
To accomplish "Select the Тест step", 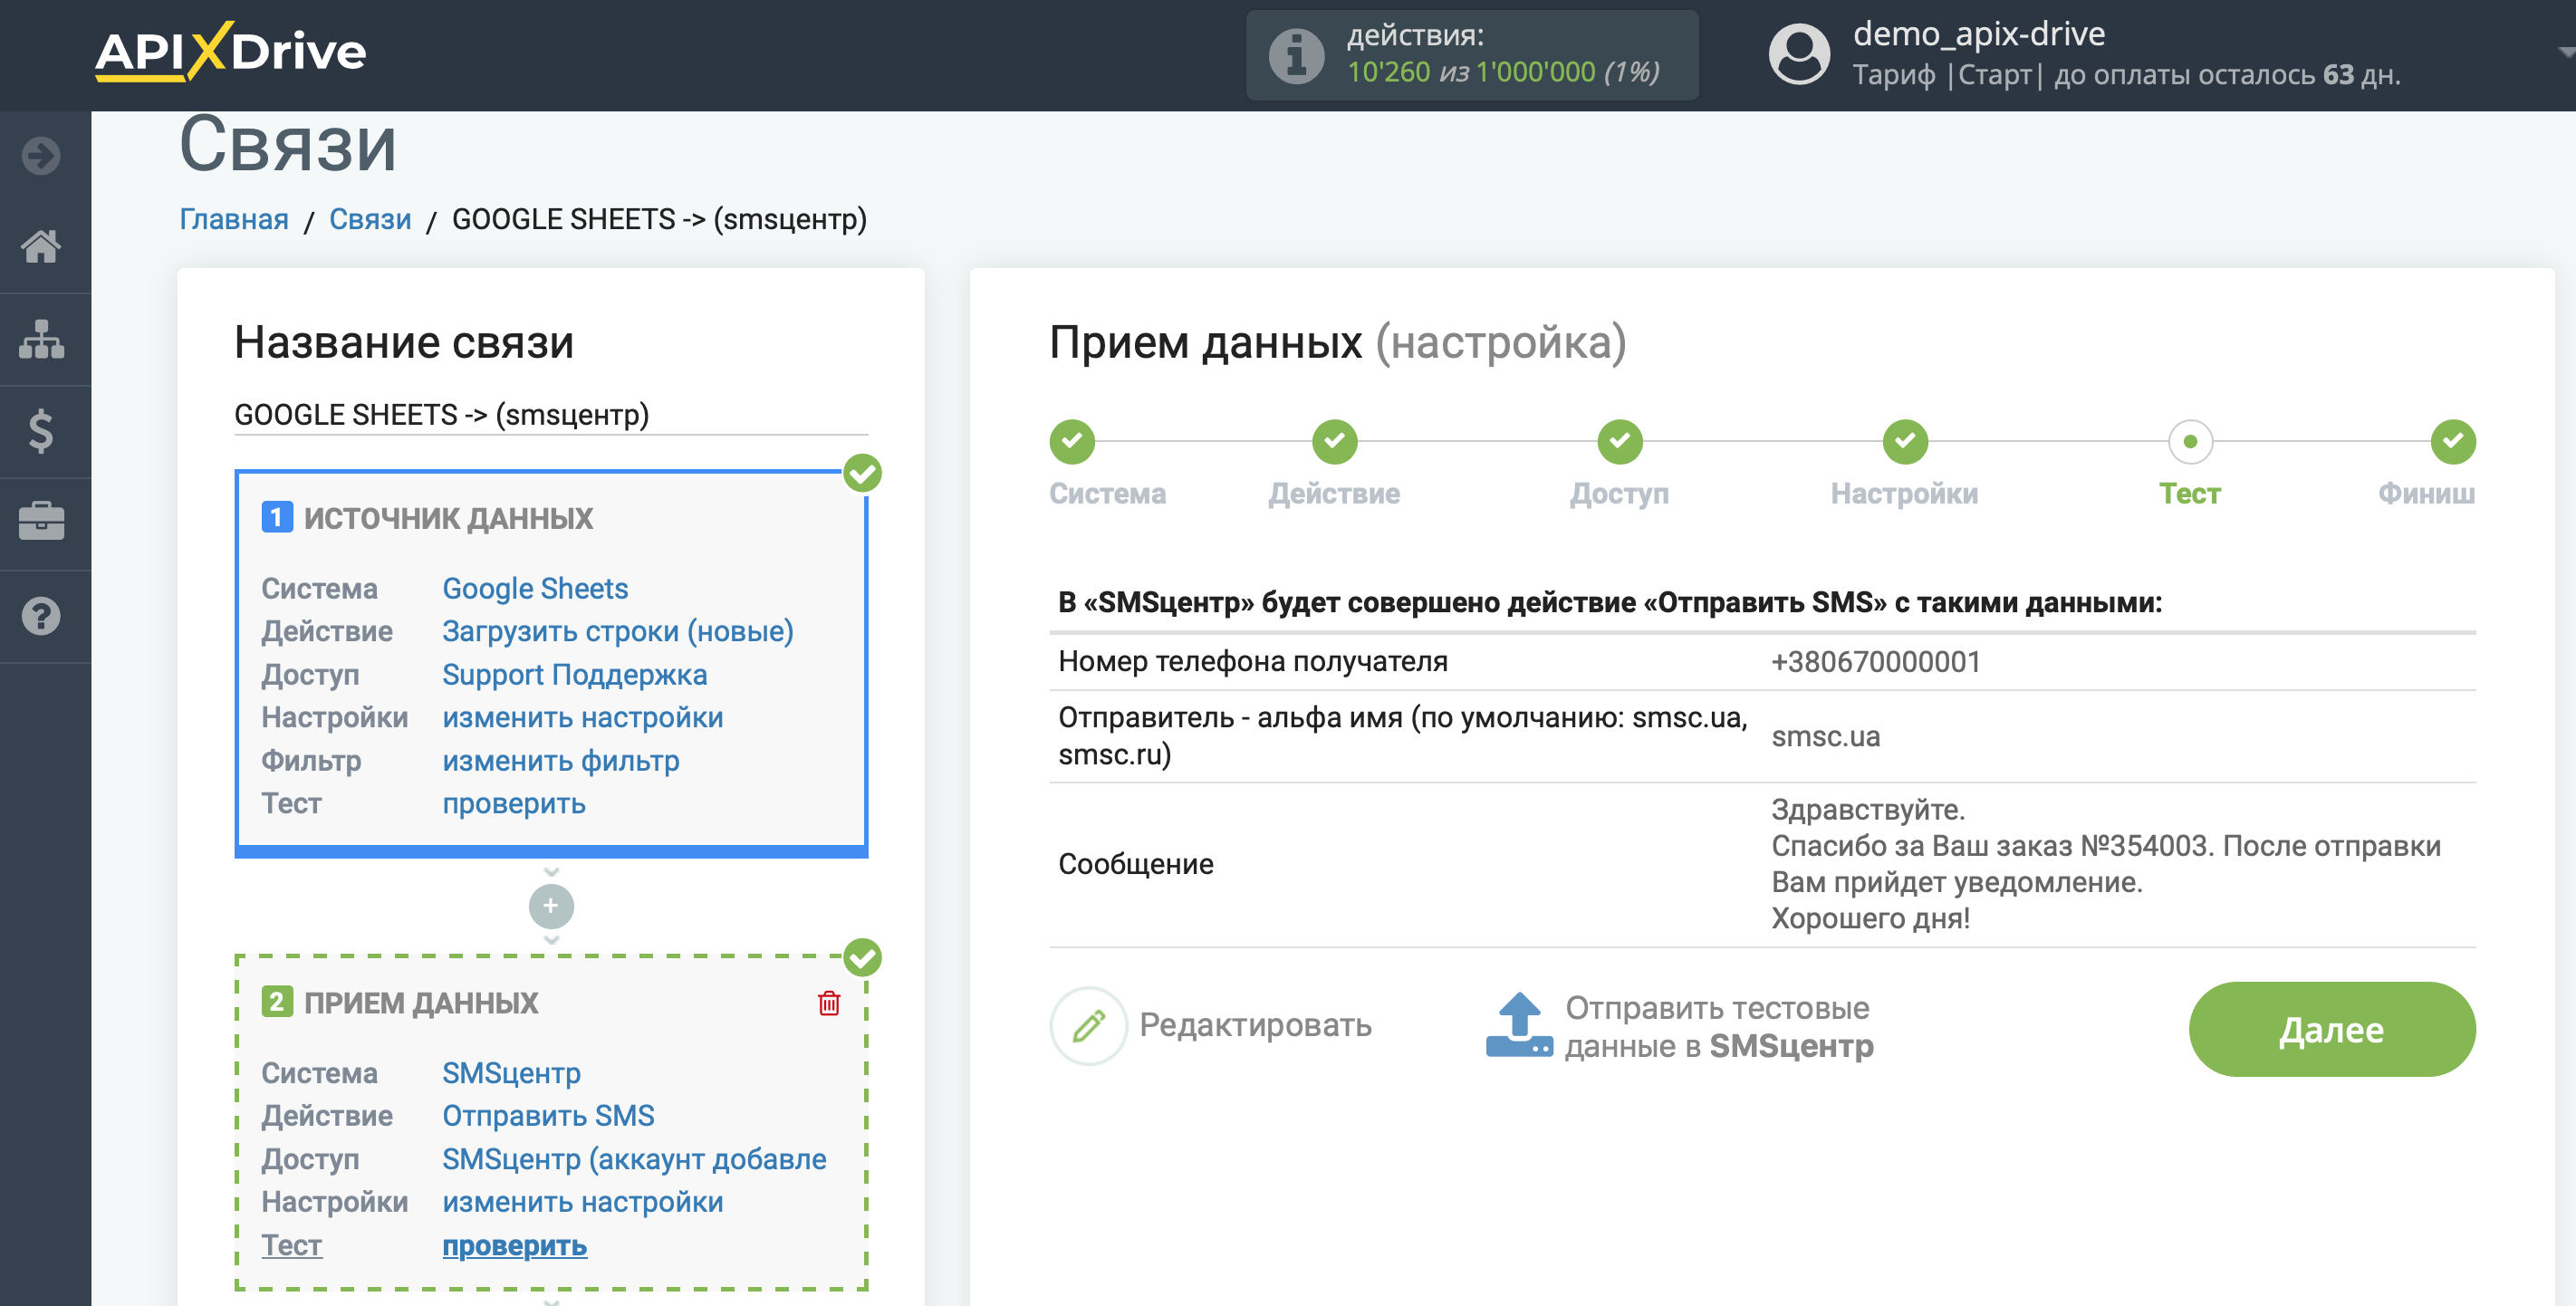I will click(x=2190, y=441).
